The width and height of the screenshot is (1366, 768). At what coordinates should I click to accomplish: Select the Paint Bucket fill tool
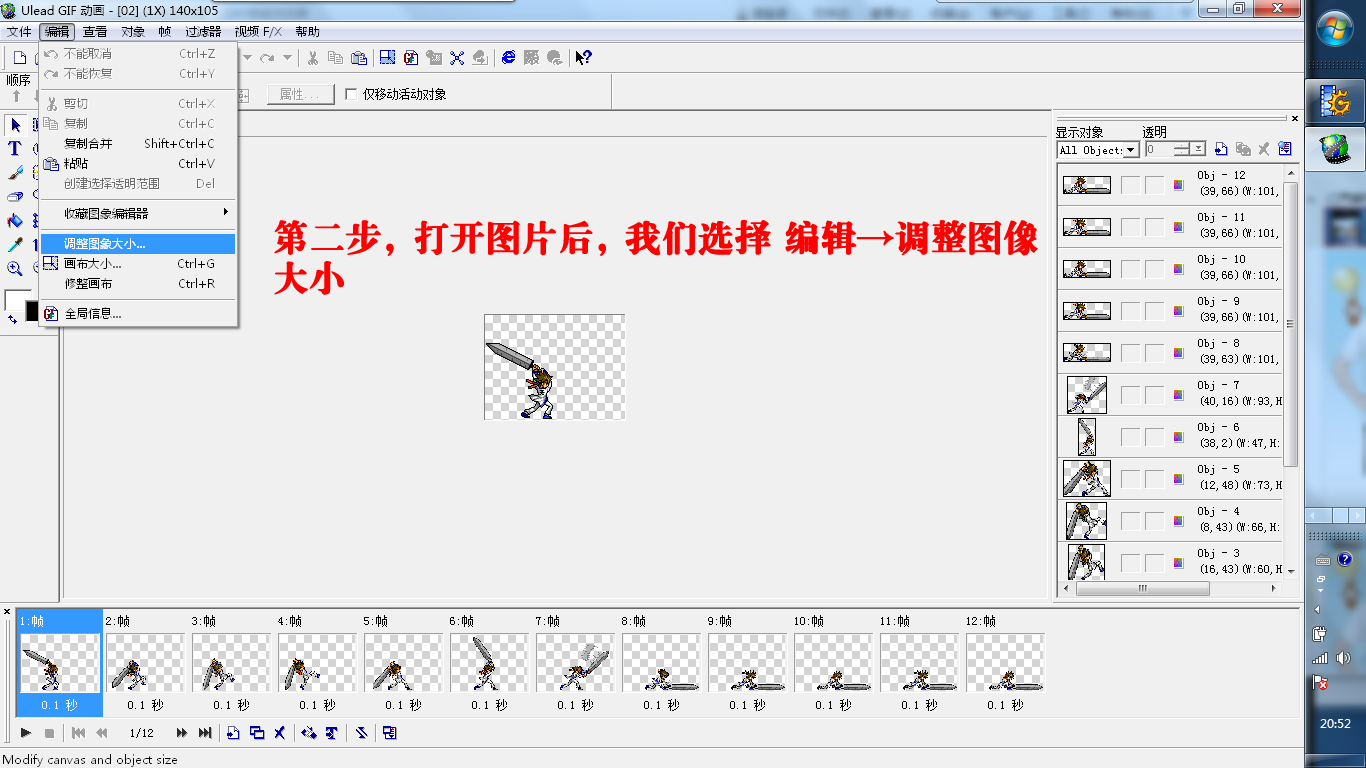pos(15,221)
